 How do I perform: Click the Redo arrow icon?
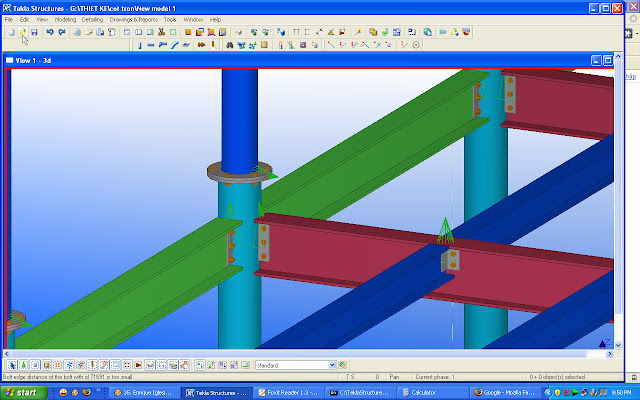(x=62, y=32)
